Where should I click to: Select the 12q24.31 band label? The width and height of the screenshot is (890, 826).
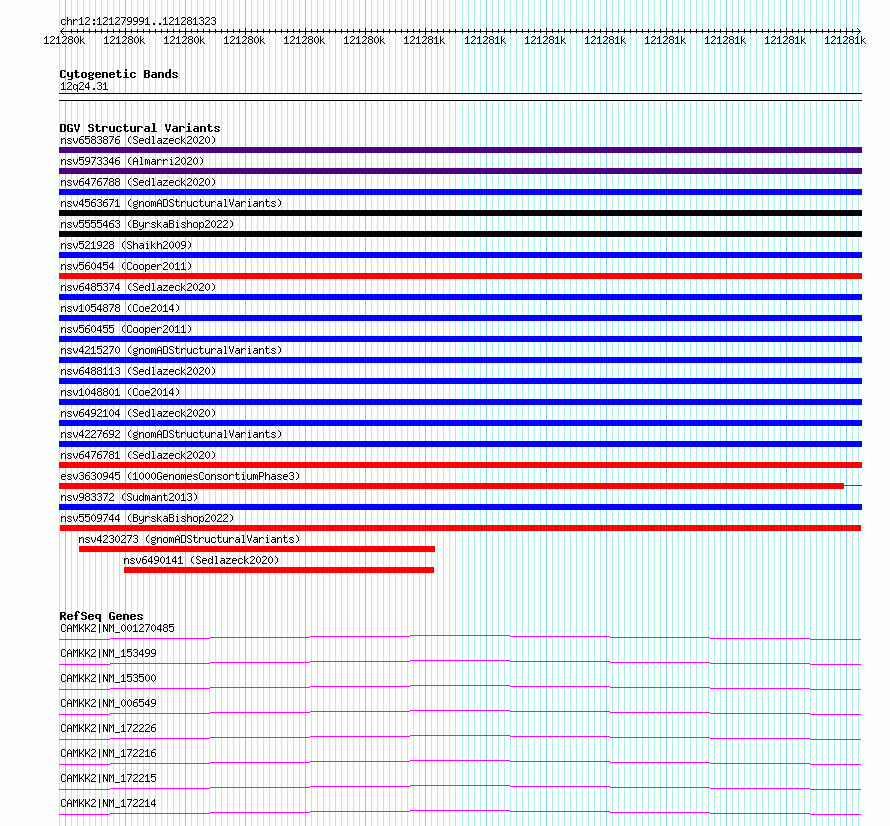point(84,86)
